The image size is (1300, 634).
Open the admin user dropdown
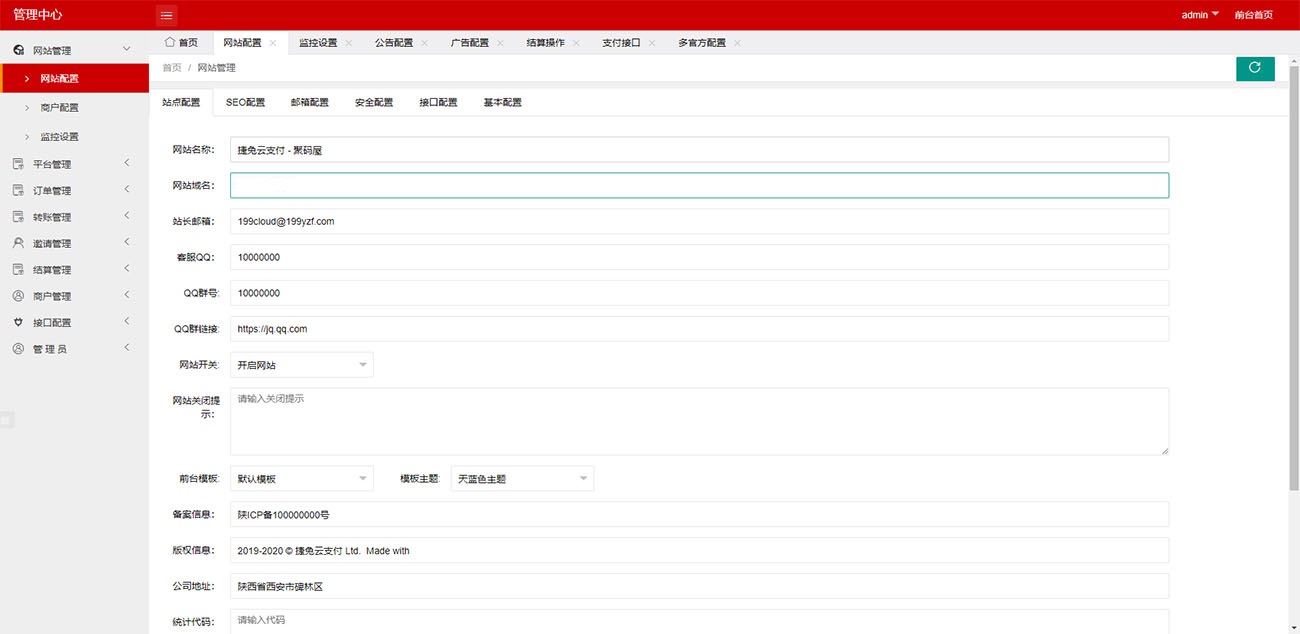1200,15
